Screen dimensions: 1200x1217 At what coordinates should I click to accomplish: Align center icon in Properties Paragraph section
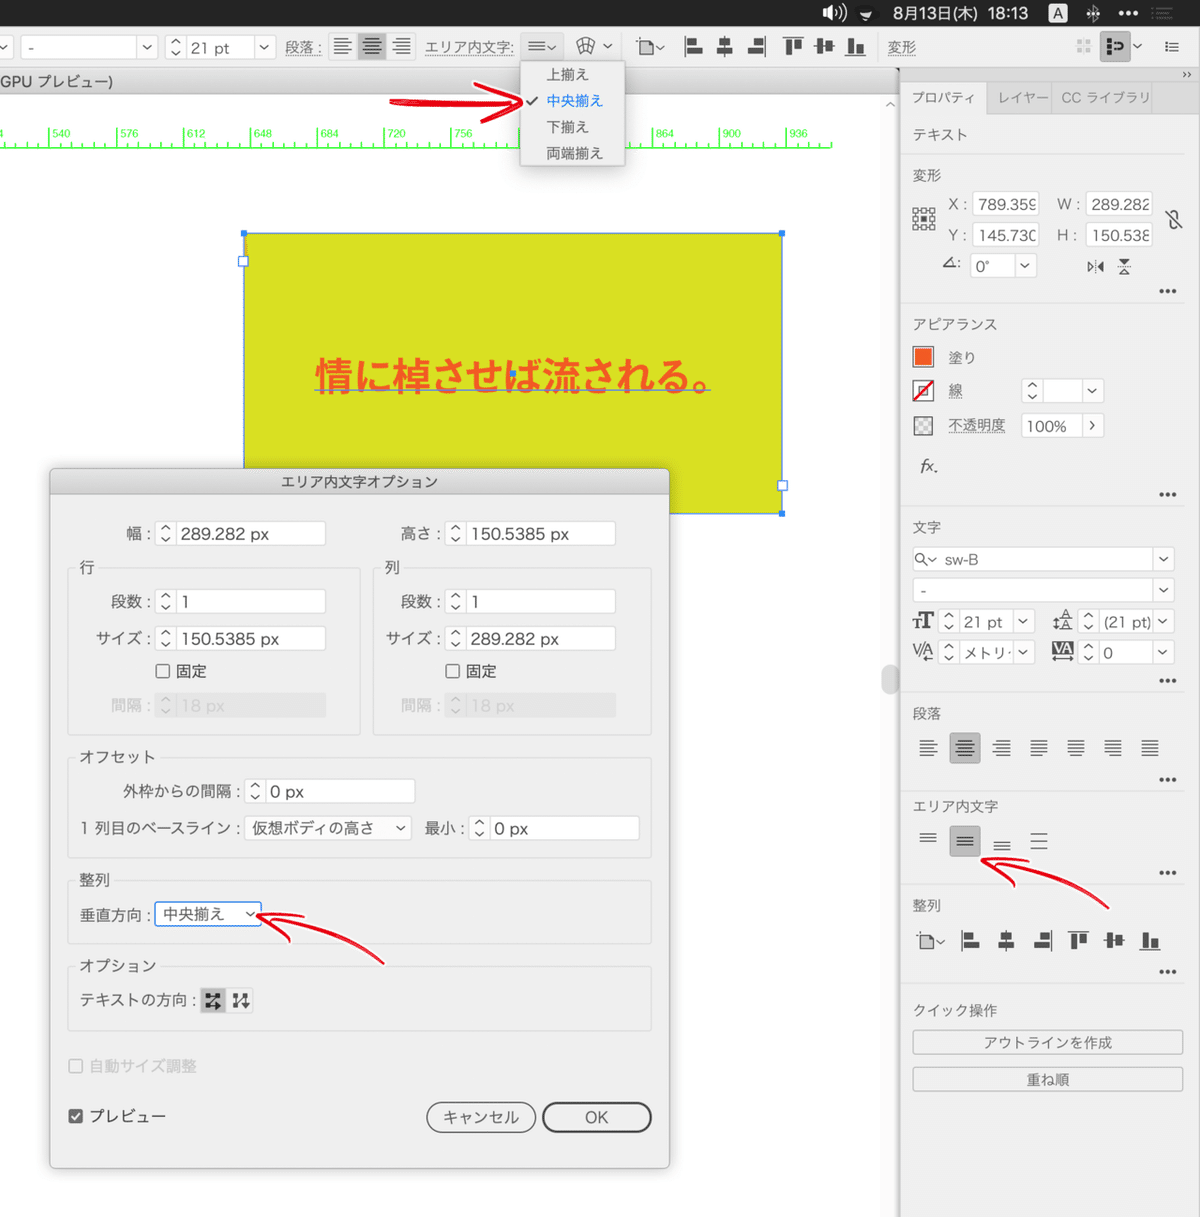click(965, 748)
